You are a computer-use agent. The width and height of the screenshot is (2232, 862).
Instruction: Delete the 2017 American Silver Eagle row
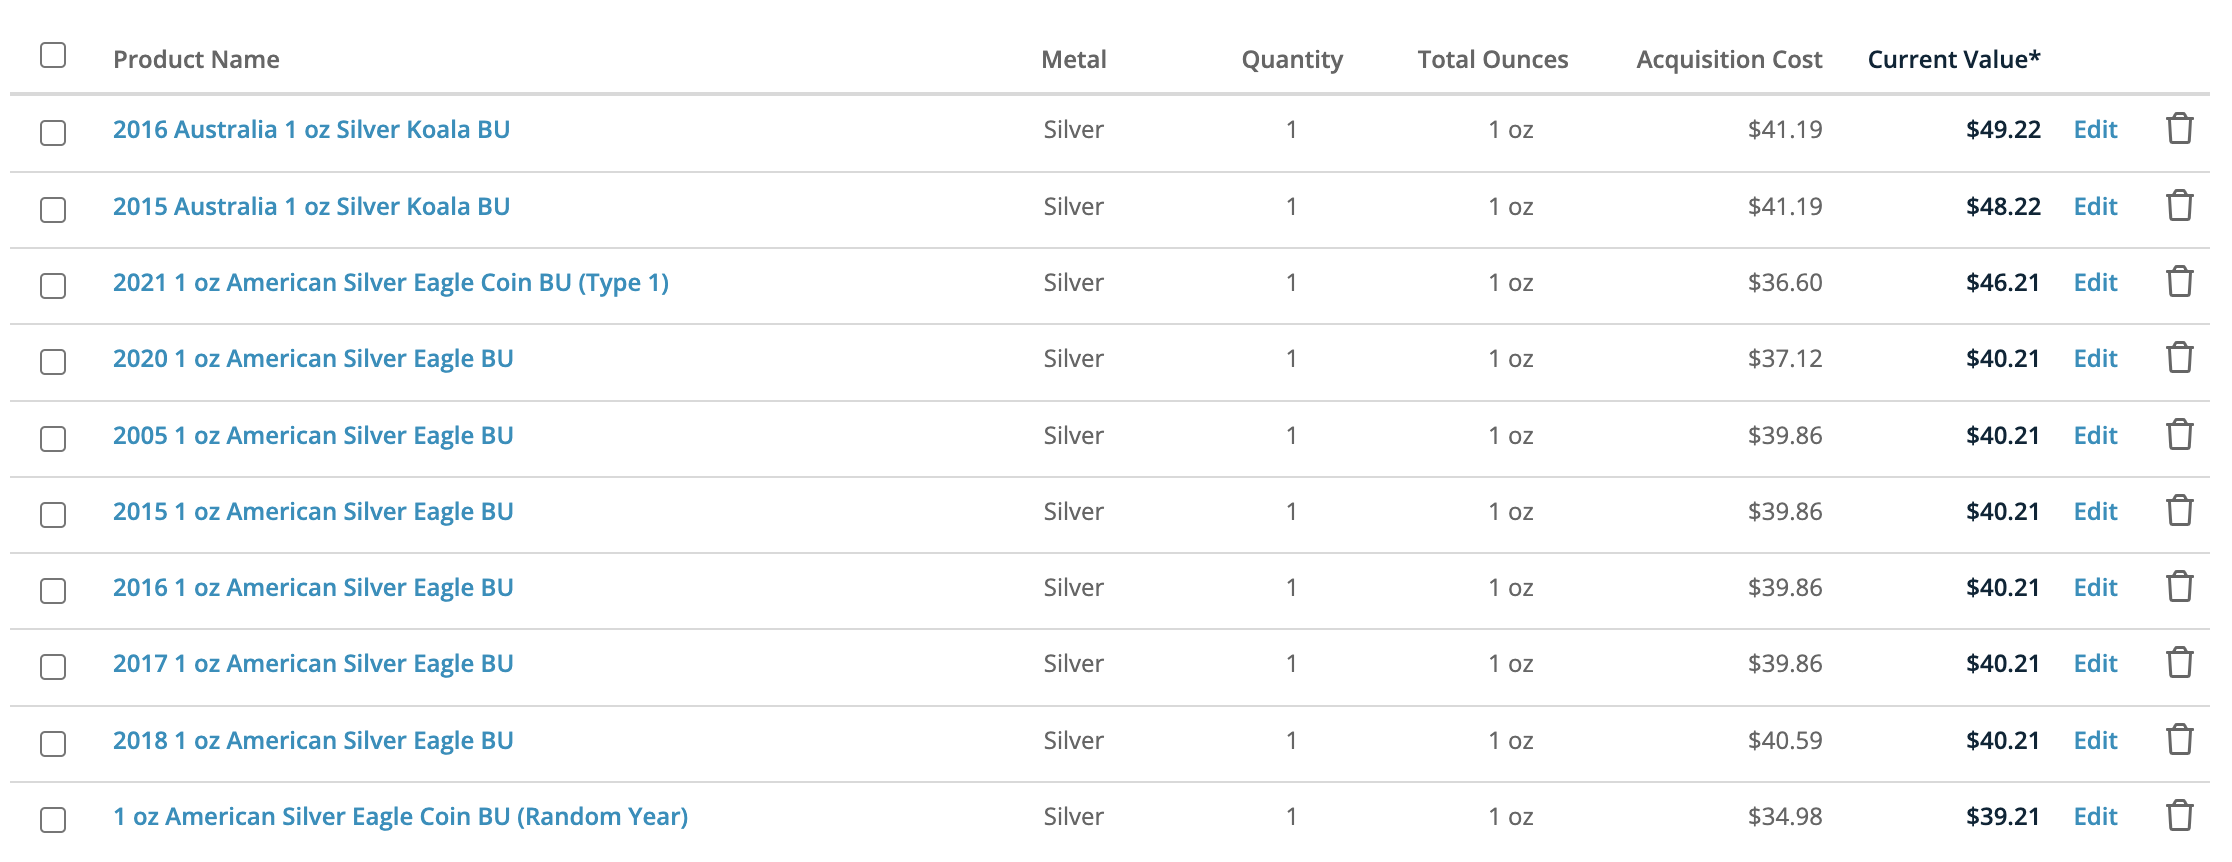coord(2179,663)
